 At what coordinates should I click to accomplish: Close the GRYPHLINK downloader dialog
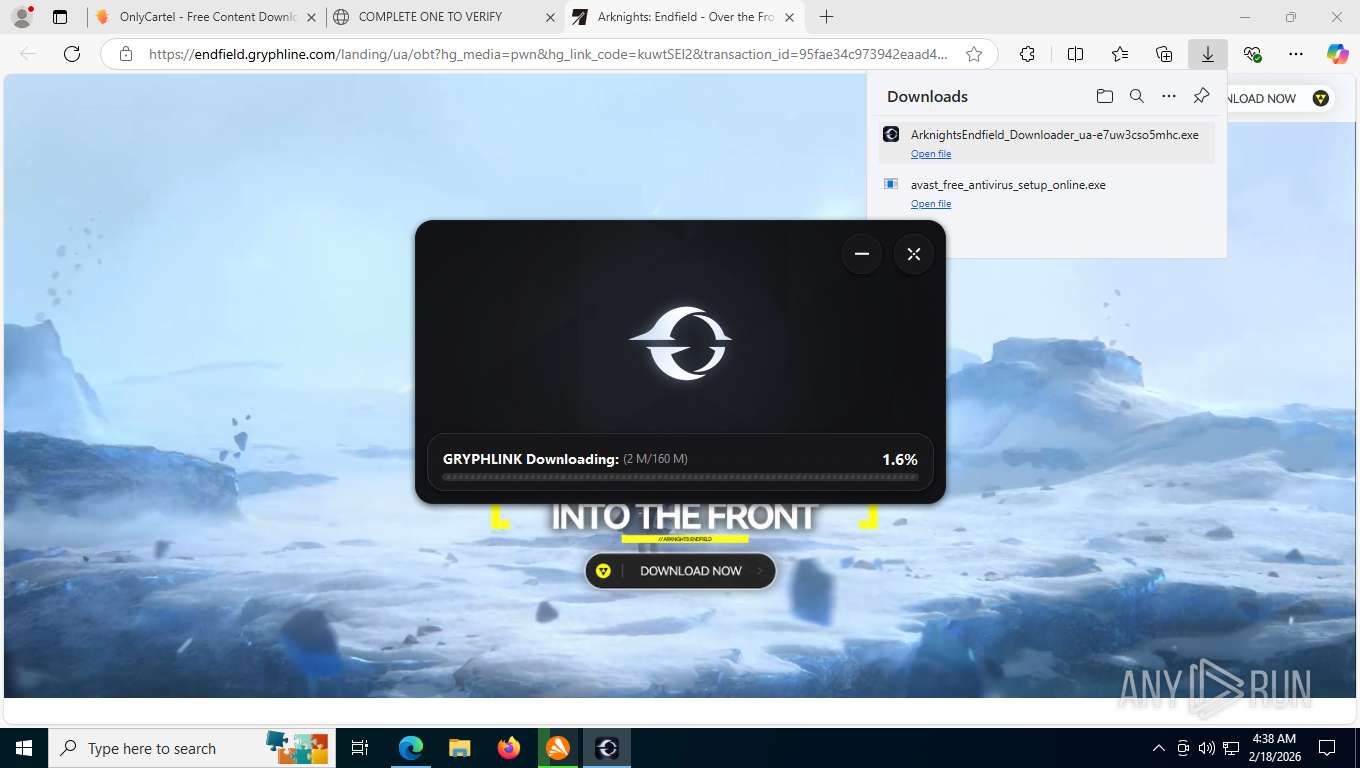click(x=914, y=254)
